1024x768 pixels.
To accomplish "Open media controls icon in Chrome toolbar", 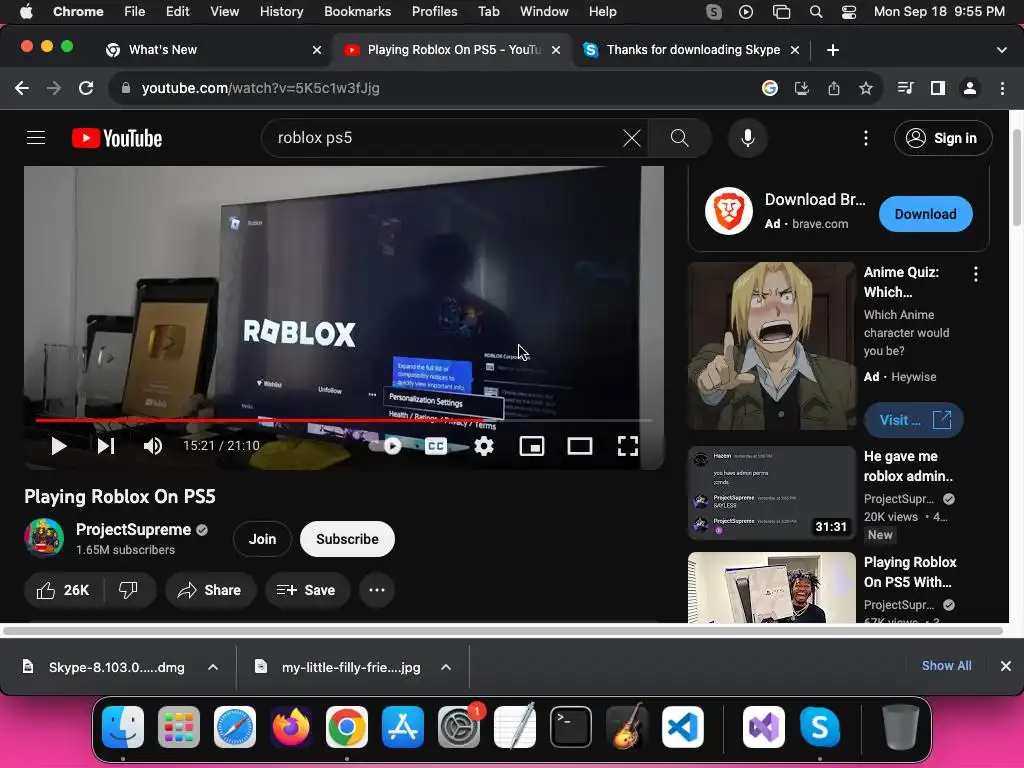I will 906,88.
